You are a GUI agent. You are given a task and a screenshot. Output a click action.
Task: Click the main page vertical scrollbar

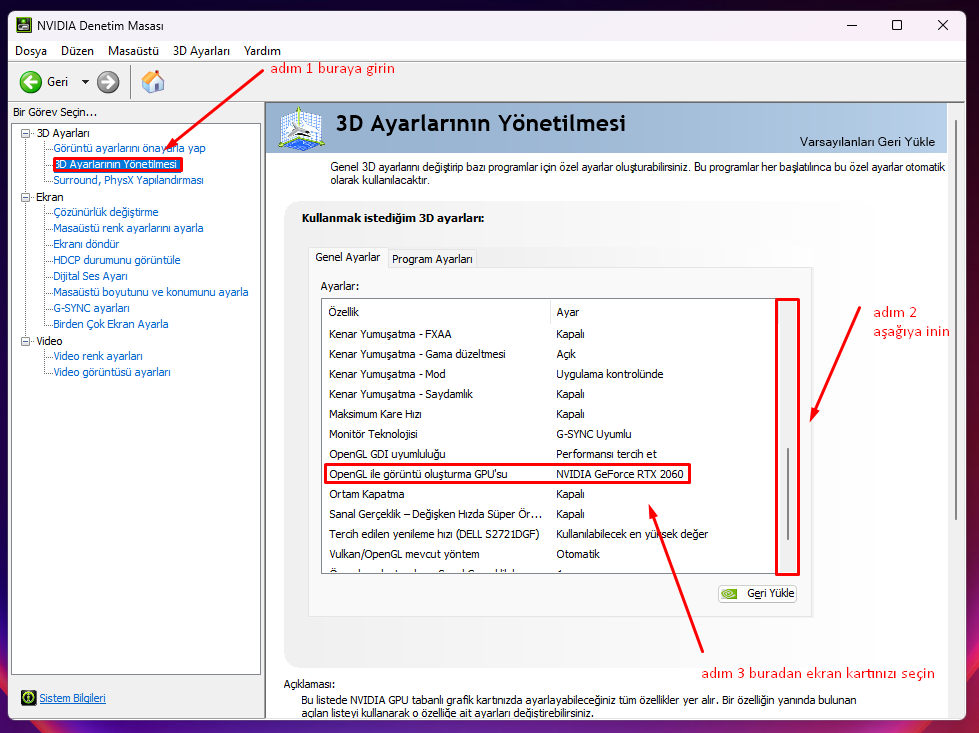[x=955, y=318]
